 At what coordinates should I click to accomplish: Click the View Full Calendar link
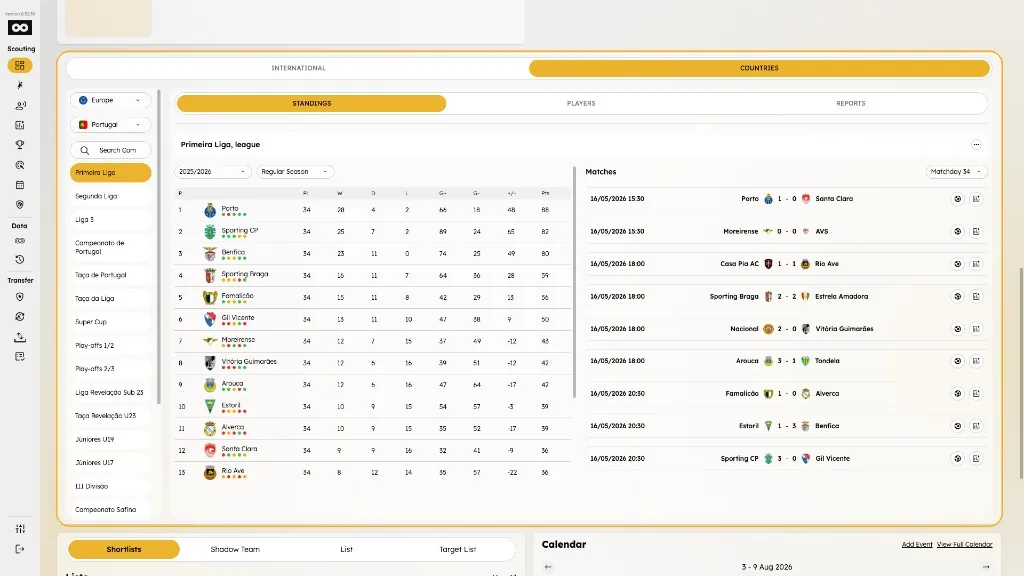(965, 545)
